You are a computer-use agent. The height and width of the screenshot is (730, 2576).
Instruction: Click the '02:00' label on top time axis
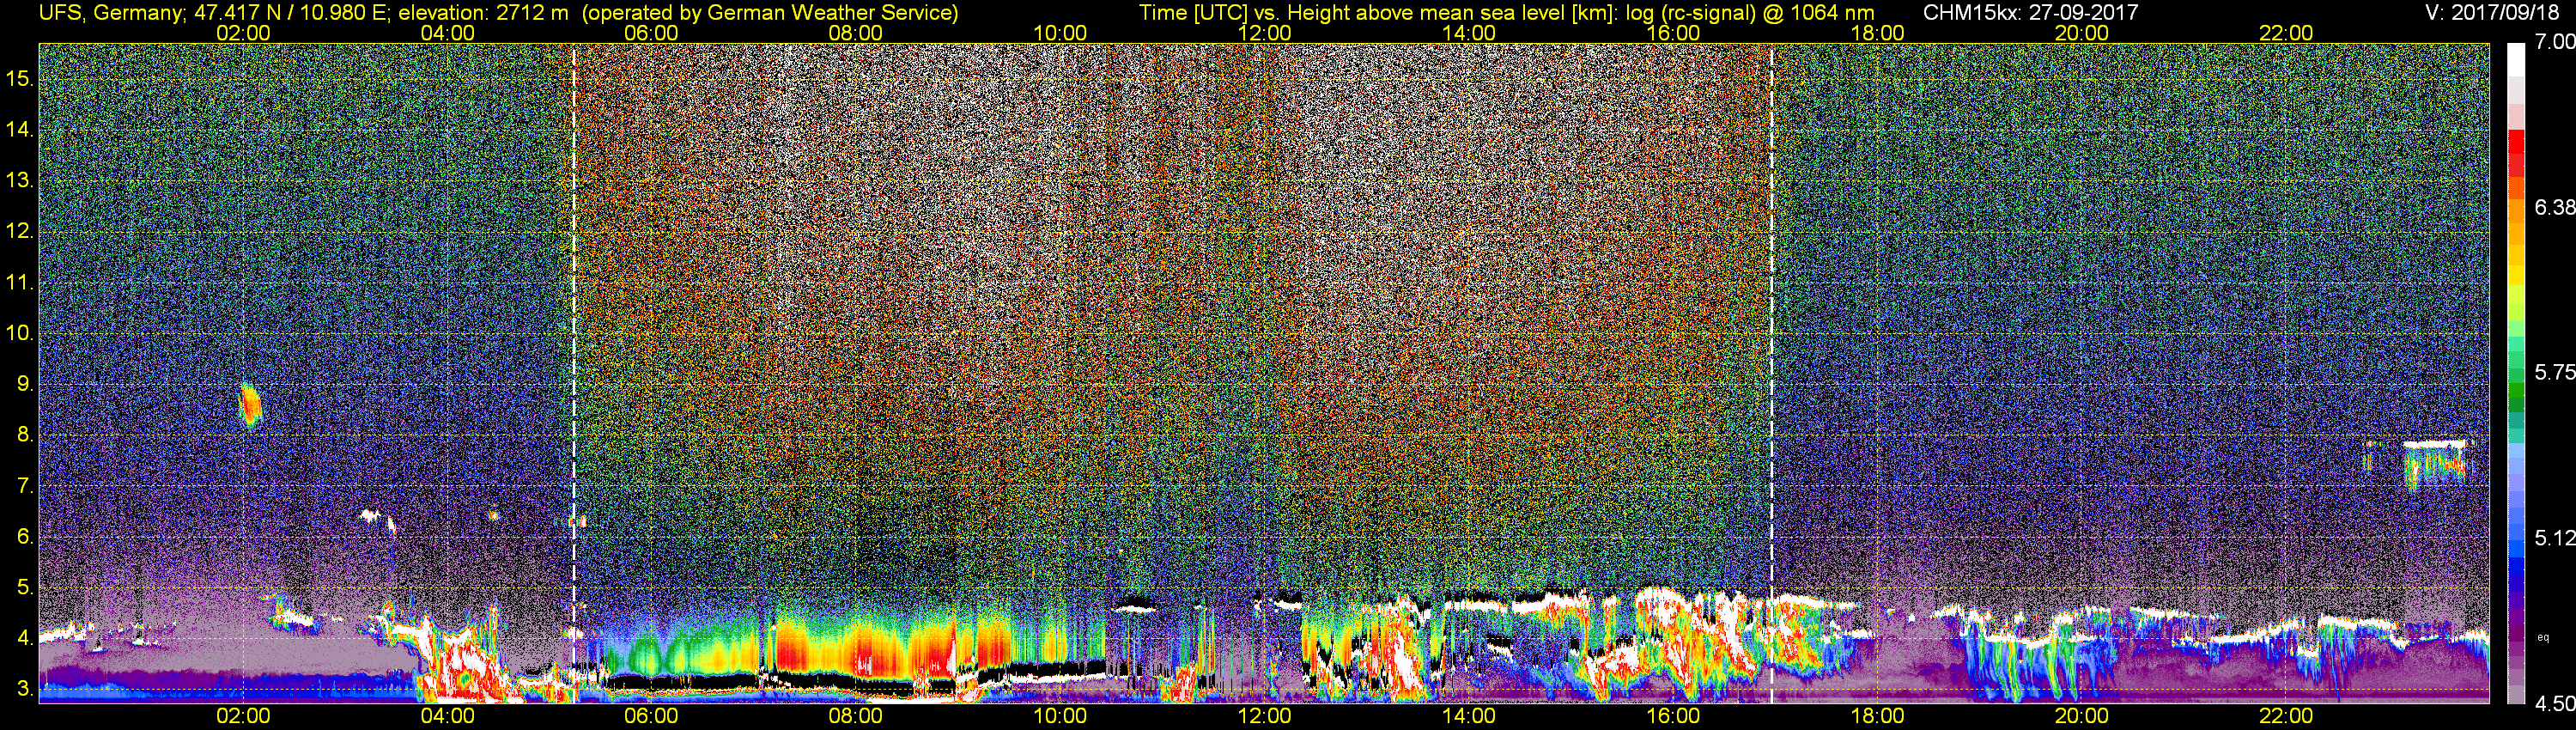pyautogui.click(x=243, y=33)
